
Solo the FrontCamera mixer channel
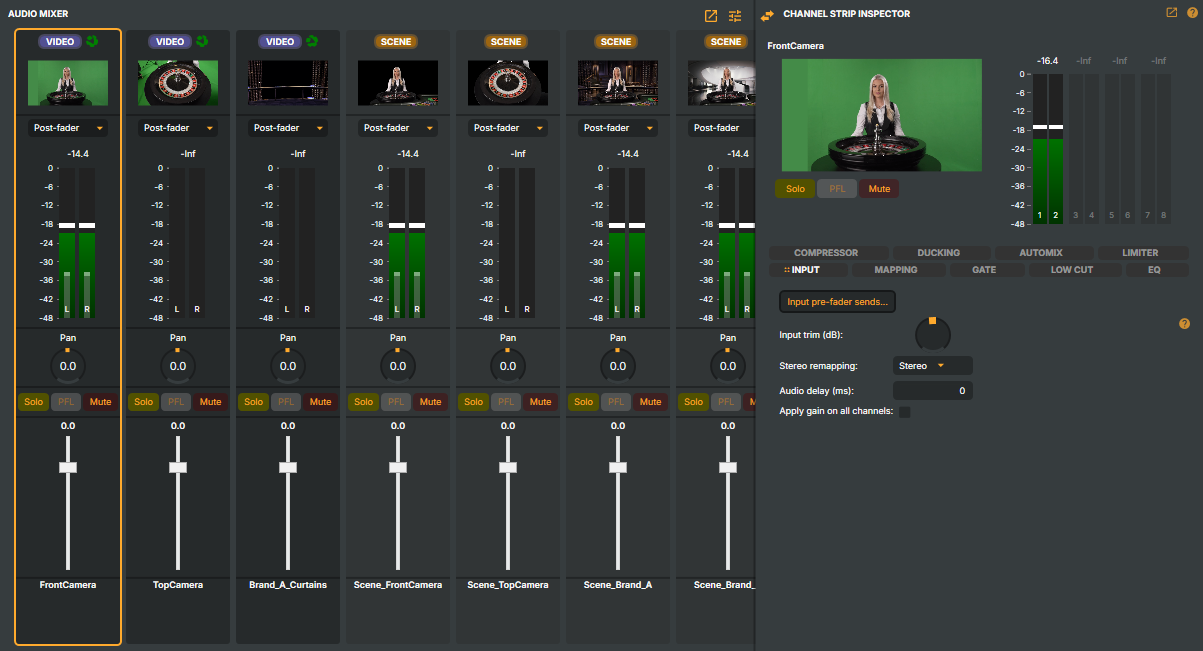click(x=34, y=402)
